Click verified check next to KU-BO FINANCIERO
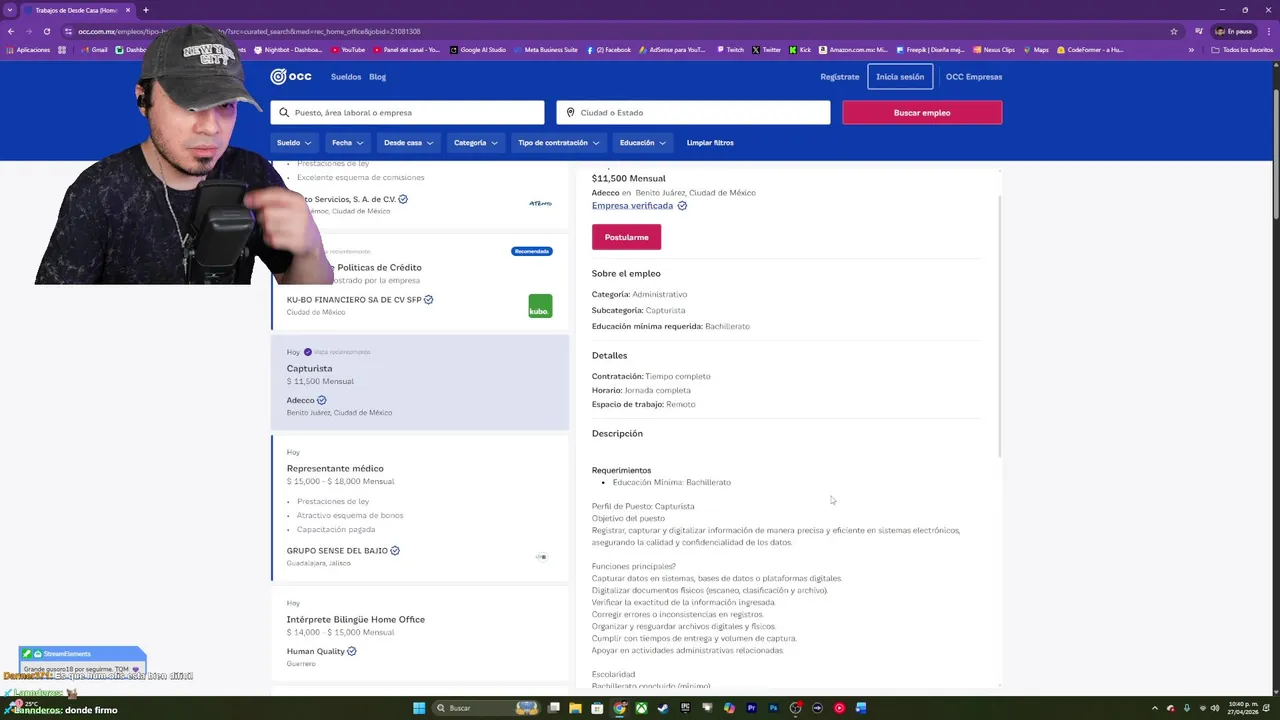Image resolution: width=1280 pixels, height=720 pixels. pyautogui.click(x=428, y=300)
